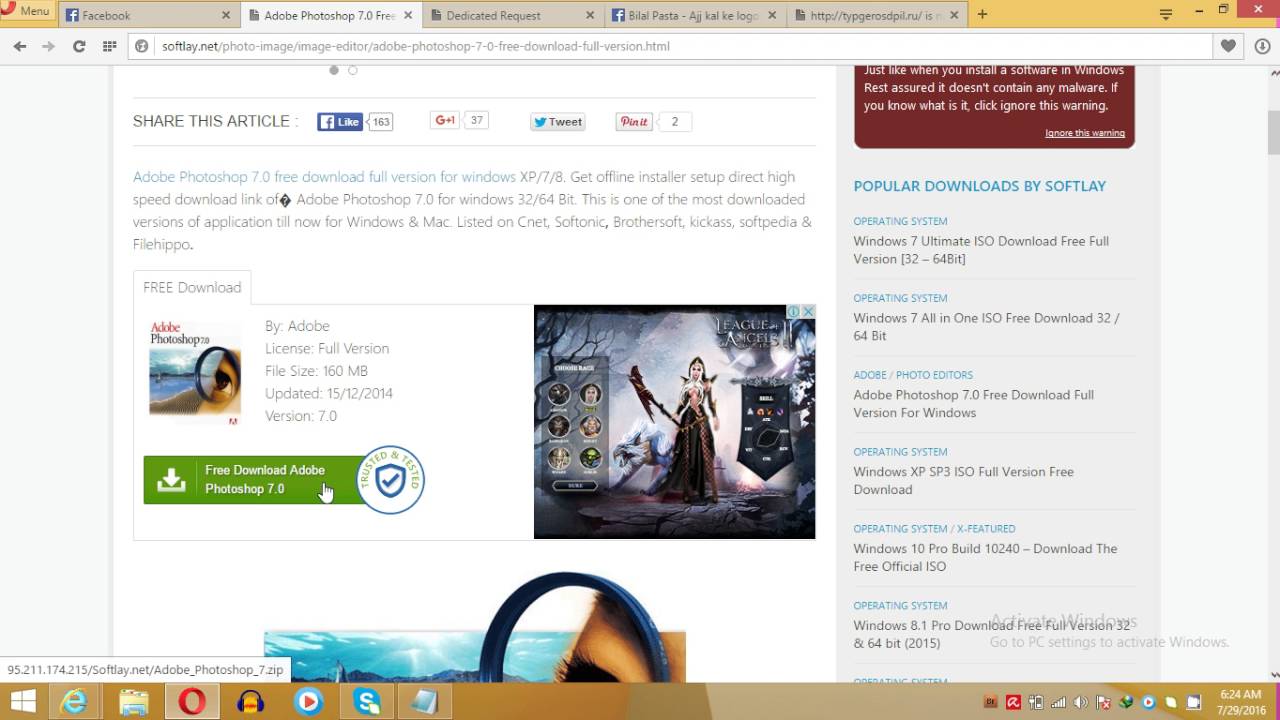Click the Trusted & Tested shield badge
1280x720 pixels.
(390, 480)
